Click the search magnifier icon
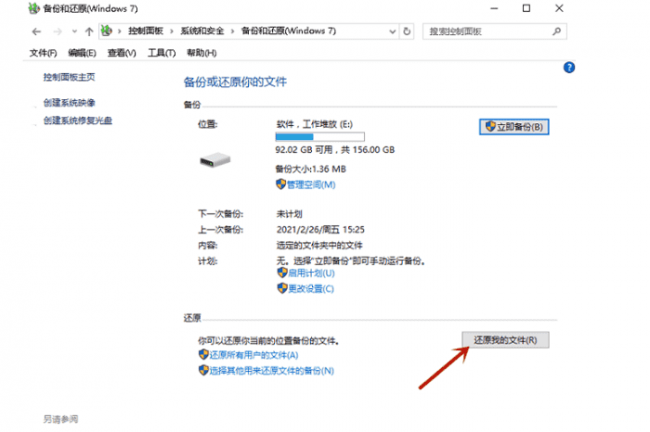 tap(557, 31)
